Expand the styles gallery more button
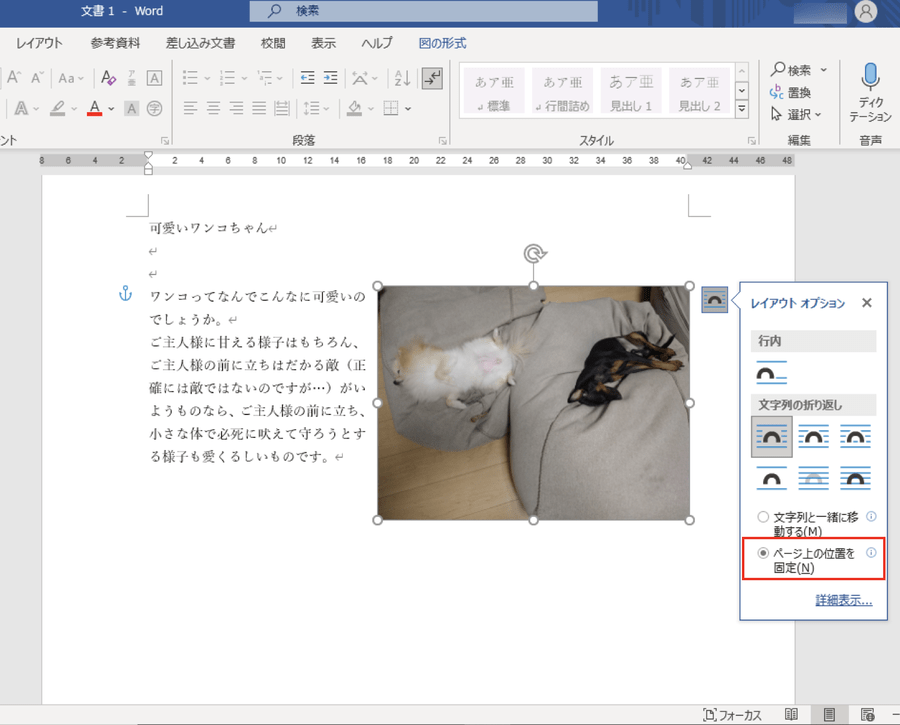Screen dimensions: 900x725 742,108
